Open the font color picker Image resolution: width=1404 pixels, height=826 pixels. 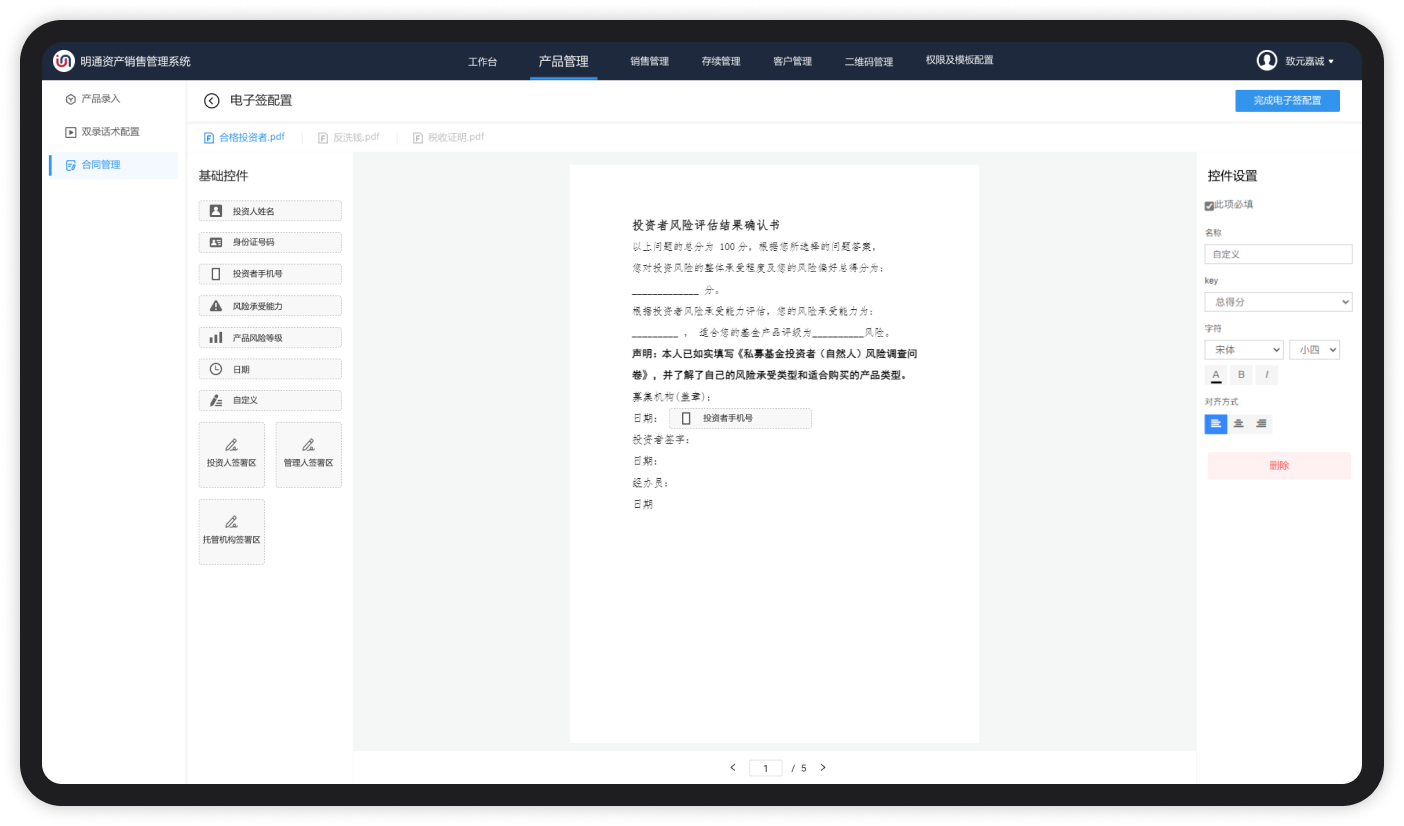click(x=1216, y=375)
